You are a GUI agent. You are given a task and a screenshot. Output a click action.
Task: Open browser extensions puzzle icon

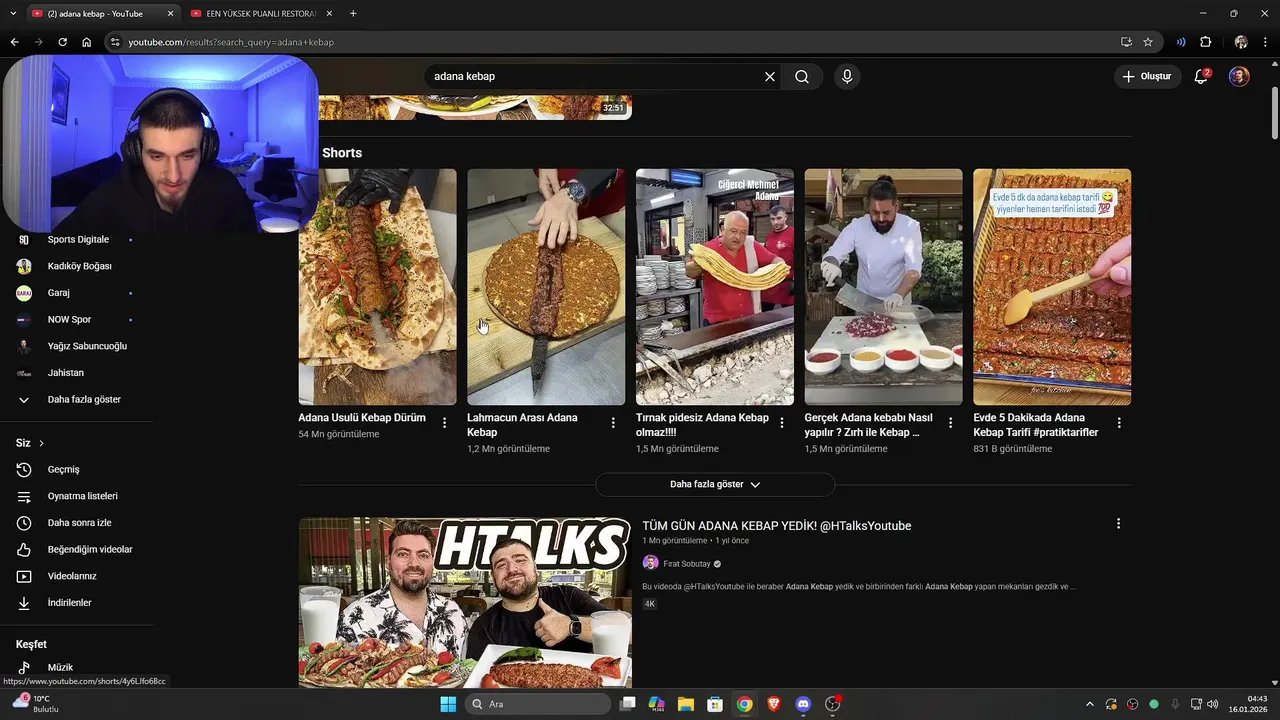1206,42
